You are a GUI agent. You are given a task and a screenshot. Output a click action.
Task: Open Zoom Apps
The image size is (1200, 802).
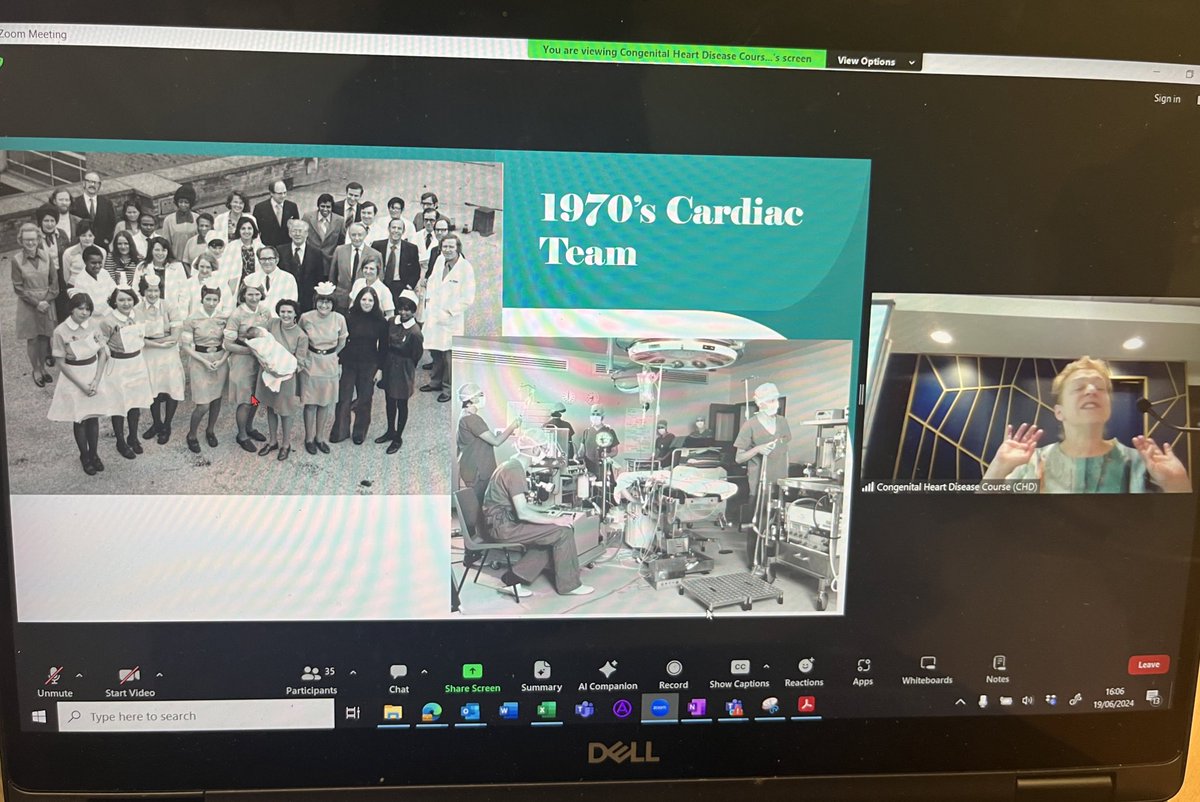[x=863, y=672]
